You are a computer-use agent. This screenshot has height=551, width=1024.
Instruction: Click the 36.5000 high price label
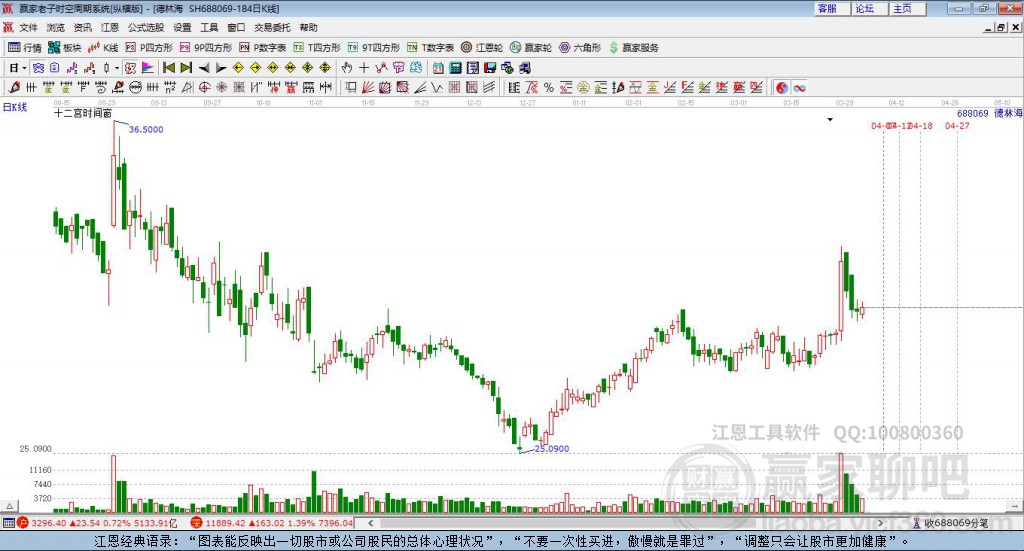point(146,129)
